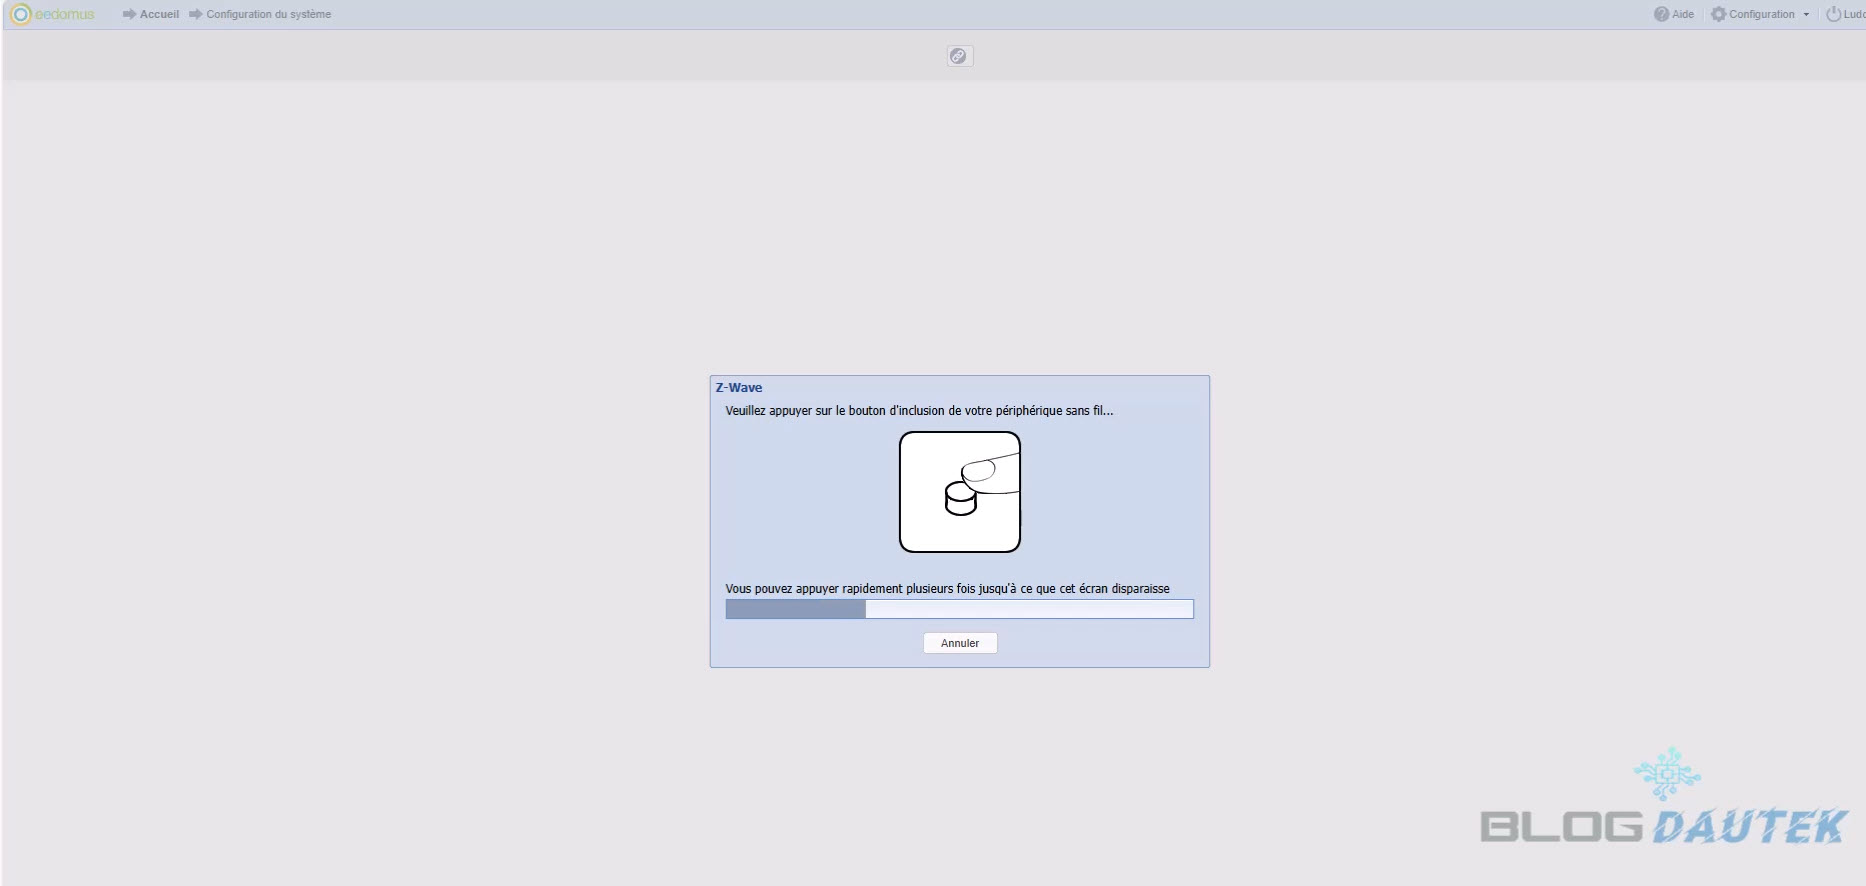Click the Configuration gear icon
The height and width of the screenshot is (886, 1866).
[1719, 14]
